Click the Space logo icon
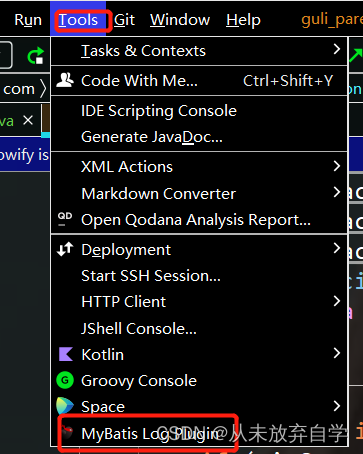Screen dimensions: 363x454 click(x=65, y=406)
